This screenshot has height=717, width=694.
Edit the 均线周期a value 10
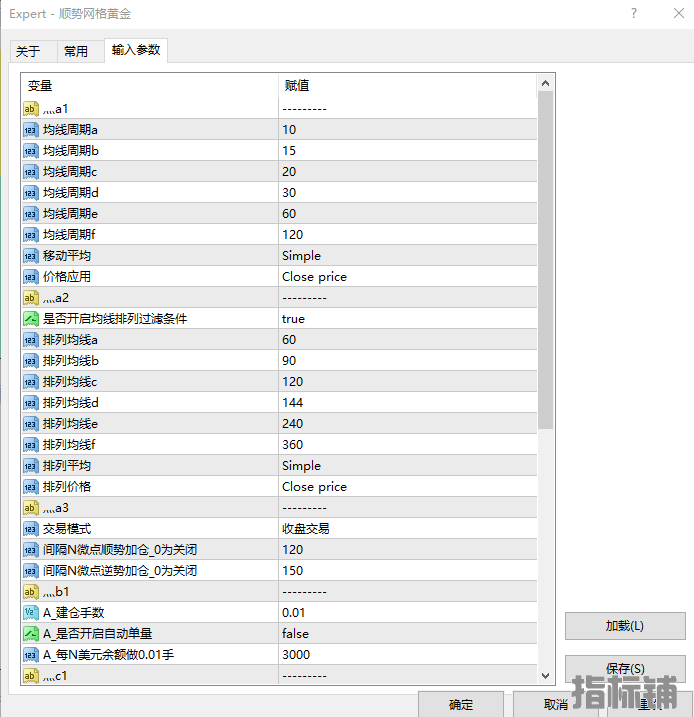click(407, 130)
